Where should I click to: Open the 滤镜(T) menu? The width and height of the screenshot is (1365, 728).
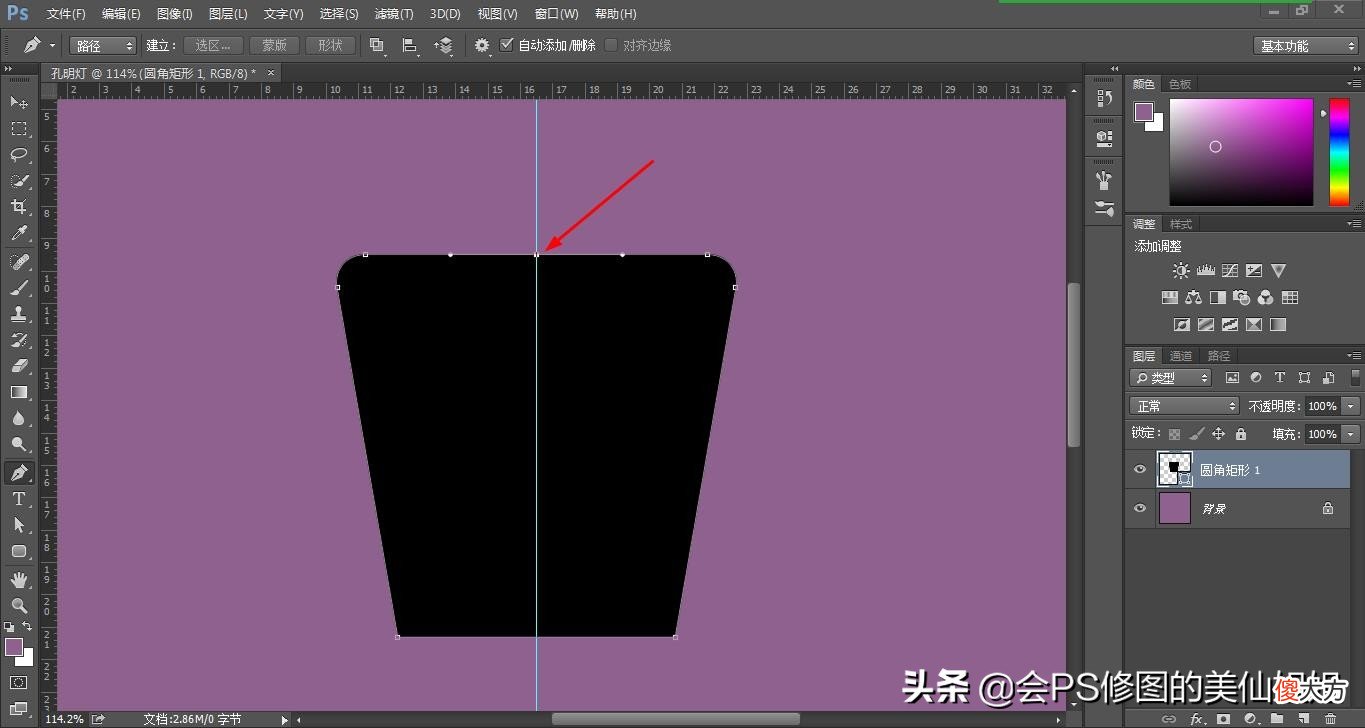(394, 14)
